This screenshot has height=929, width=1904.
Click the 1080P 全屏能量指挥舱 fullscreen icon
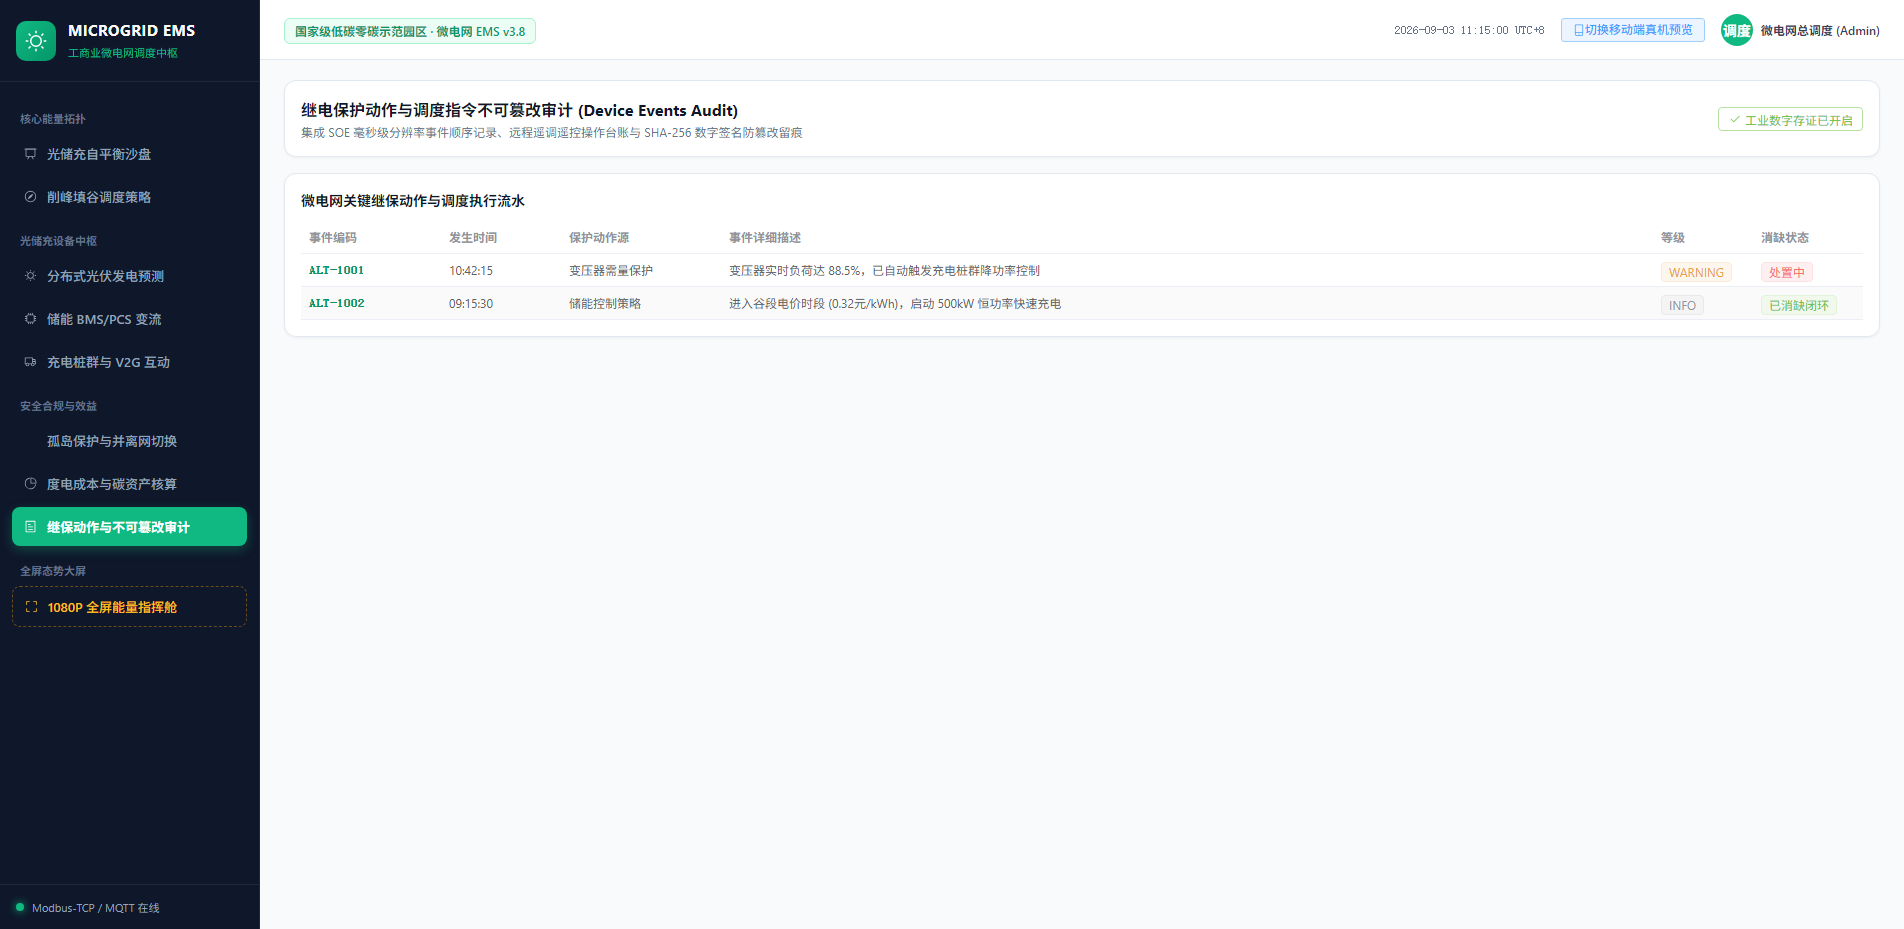[31, 607]
